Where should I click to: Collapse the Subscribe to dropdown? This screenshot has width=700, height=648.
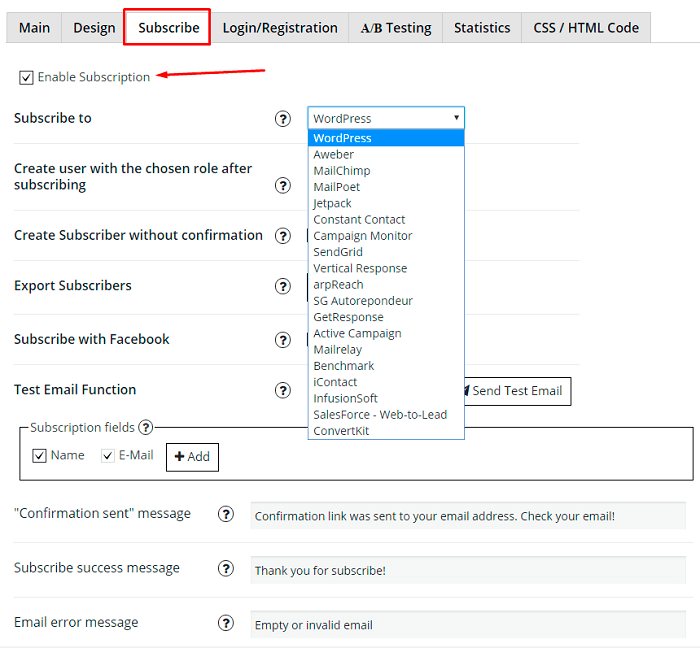point(386,118)
